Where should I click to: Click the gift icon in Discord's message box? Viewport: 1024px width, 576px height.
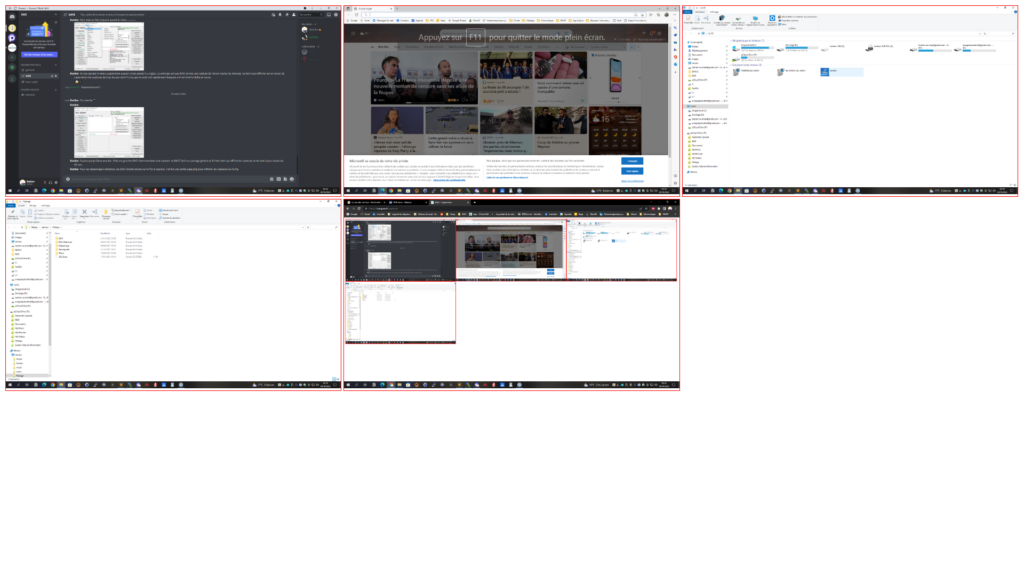(x=272, y=179)
